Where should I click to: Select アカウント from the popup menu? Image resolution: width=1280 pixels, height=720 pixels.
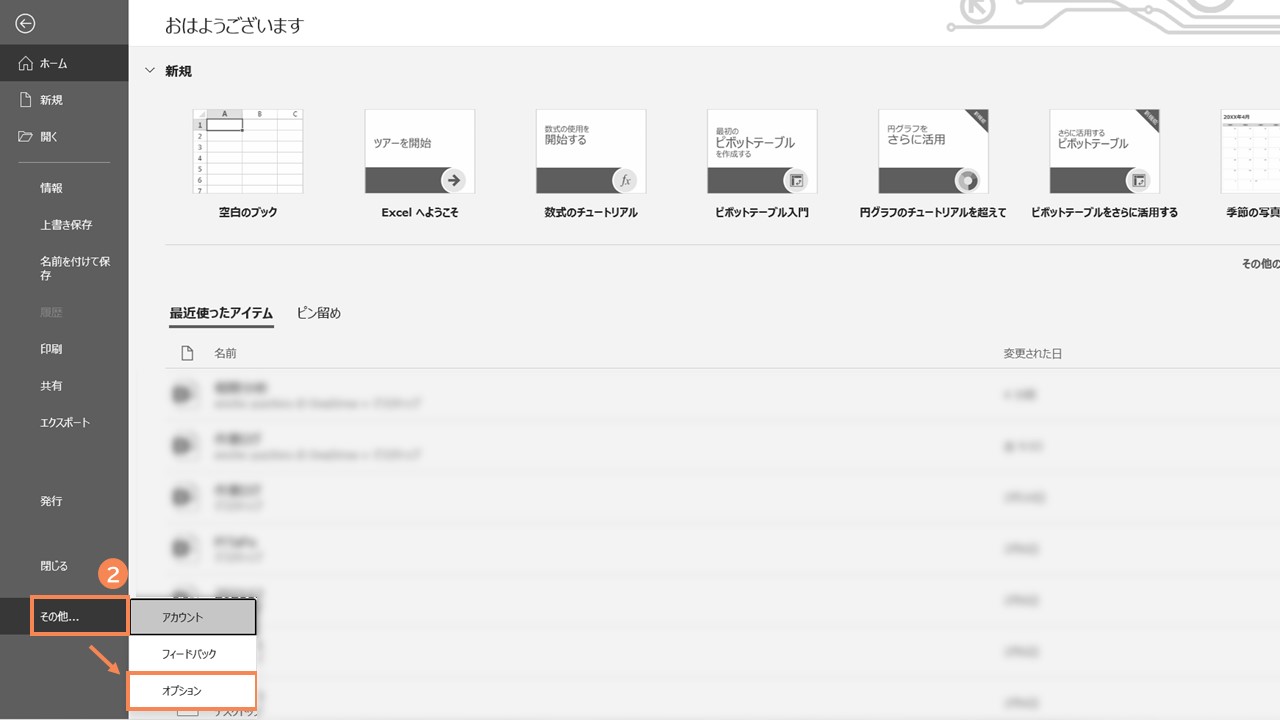click(192, 617)
